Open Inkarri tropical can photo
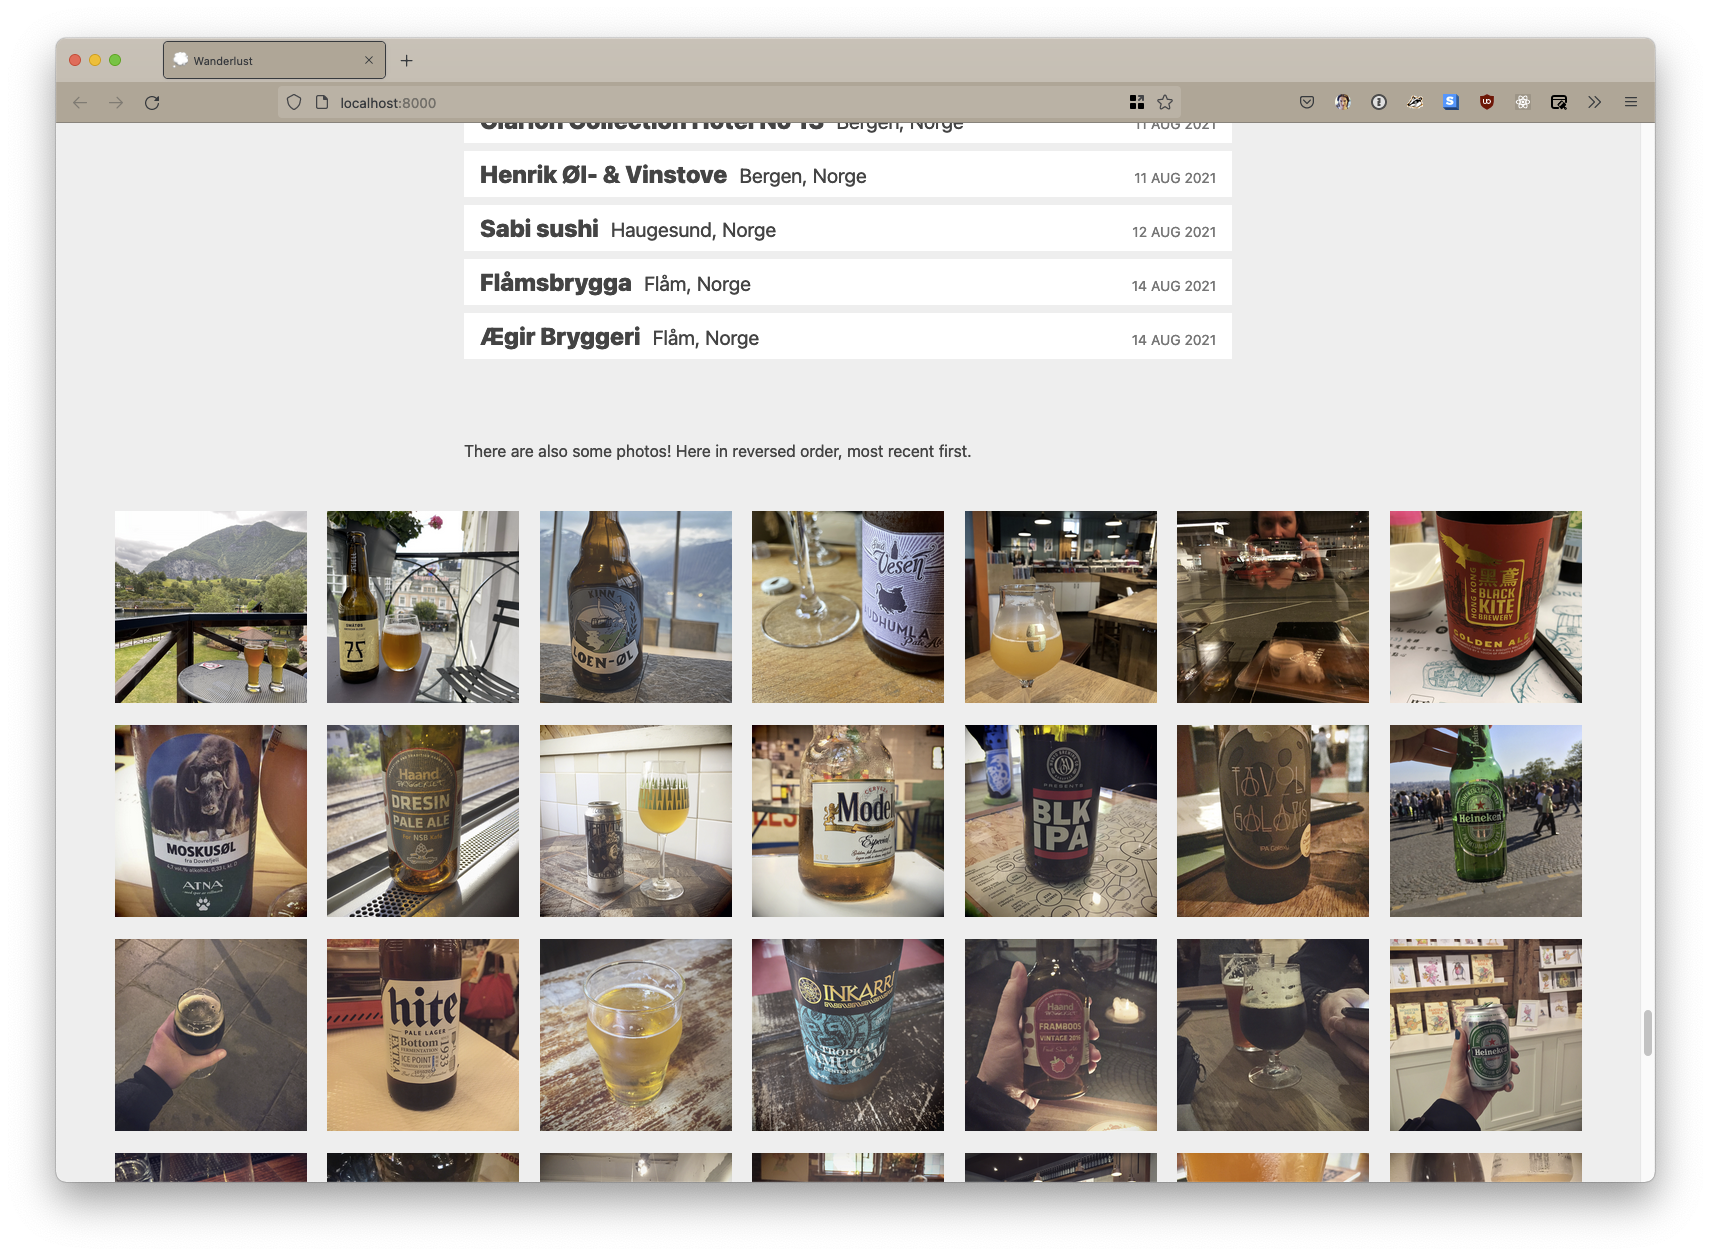The width and height of the screenshot is (1711, 1256). 848,1035
